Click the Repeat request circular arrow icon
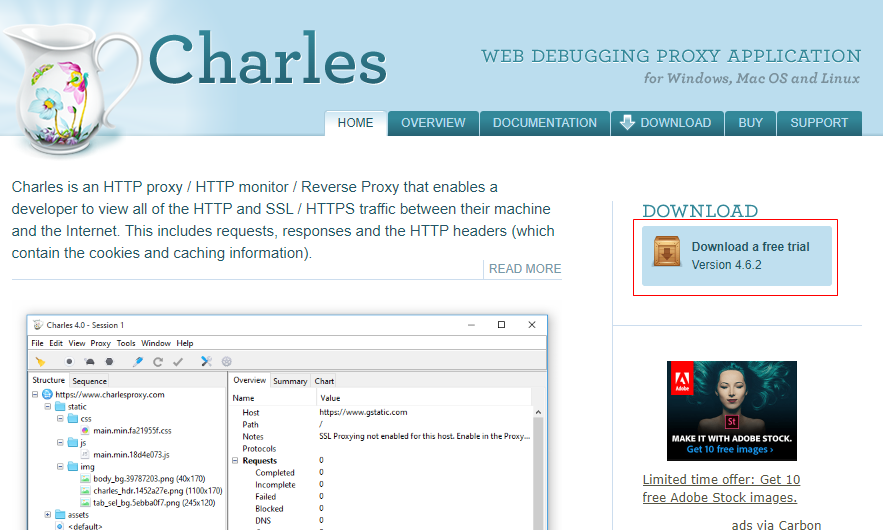 pyautogui.click(x=158, y=361)
